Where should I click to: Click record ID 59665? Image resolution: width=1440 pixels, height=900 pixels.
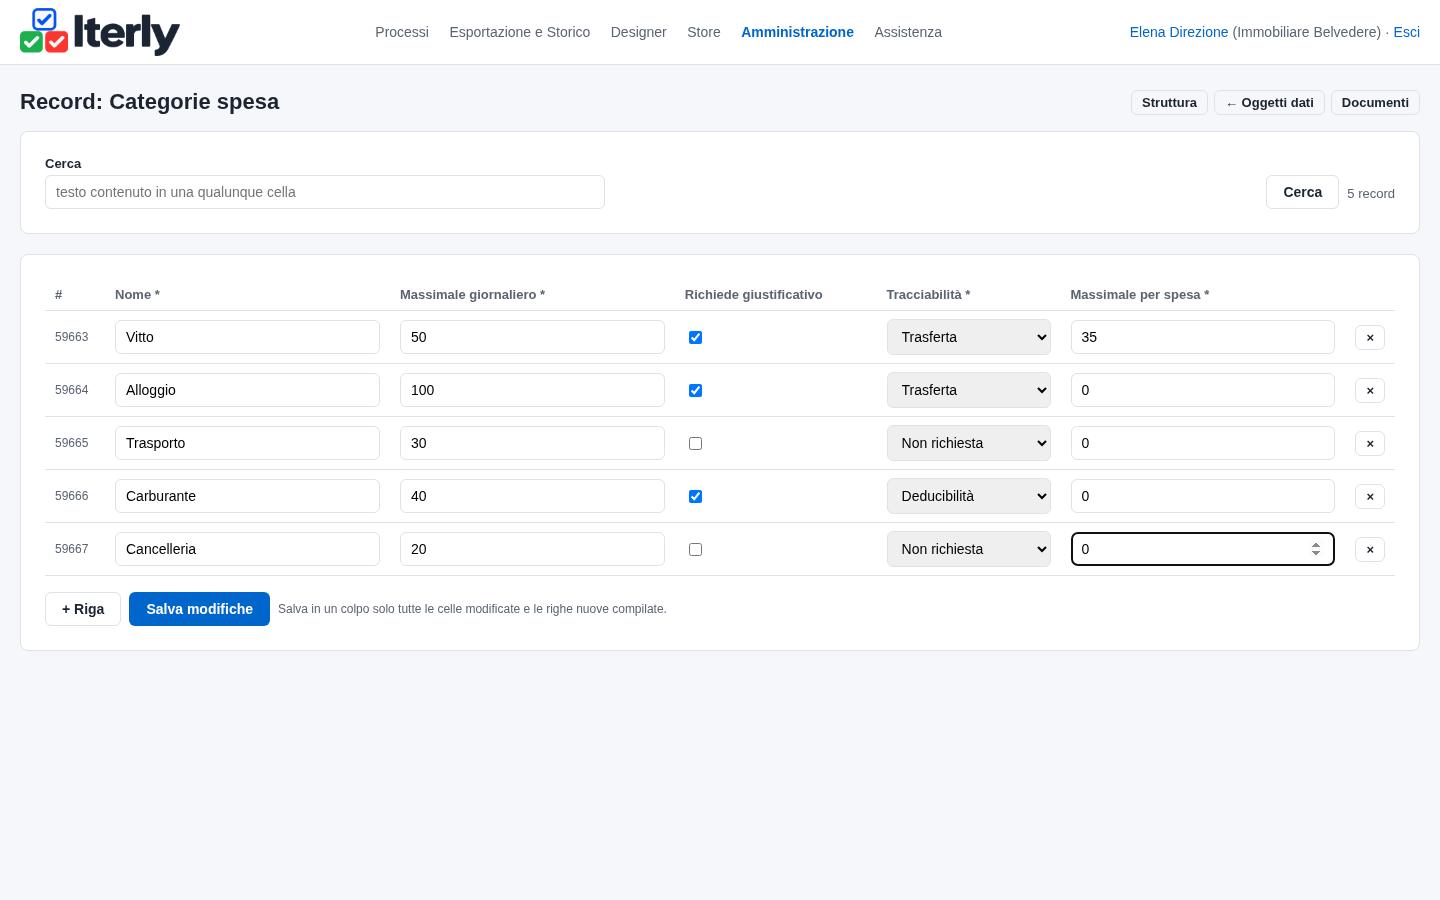pyautogui.click(x=71, y=443)
